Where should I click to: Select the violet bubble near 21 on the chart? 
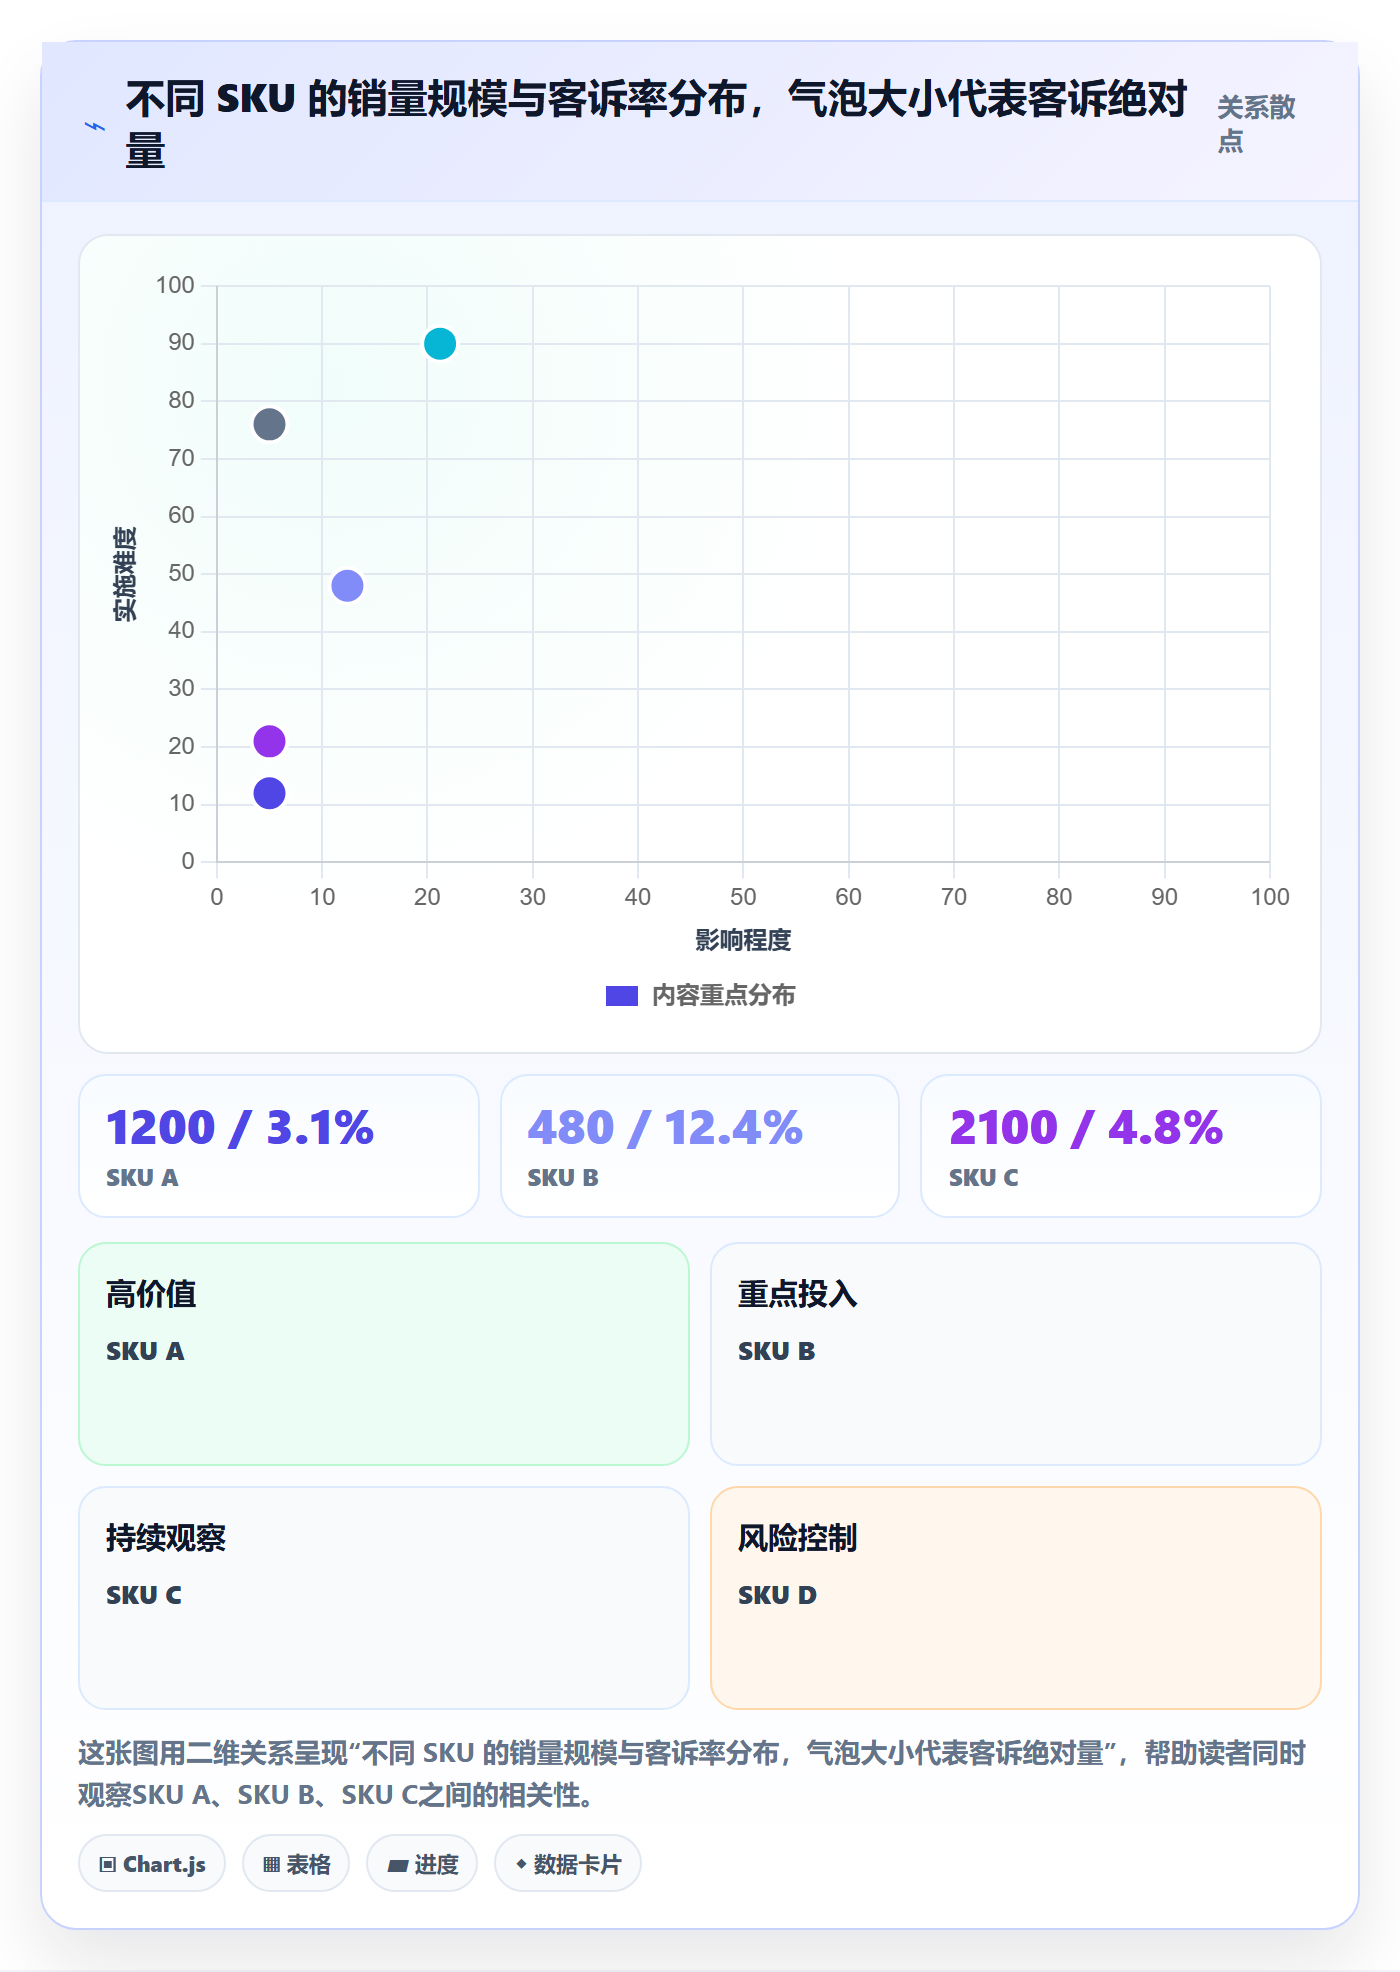(x=269, y=741)
